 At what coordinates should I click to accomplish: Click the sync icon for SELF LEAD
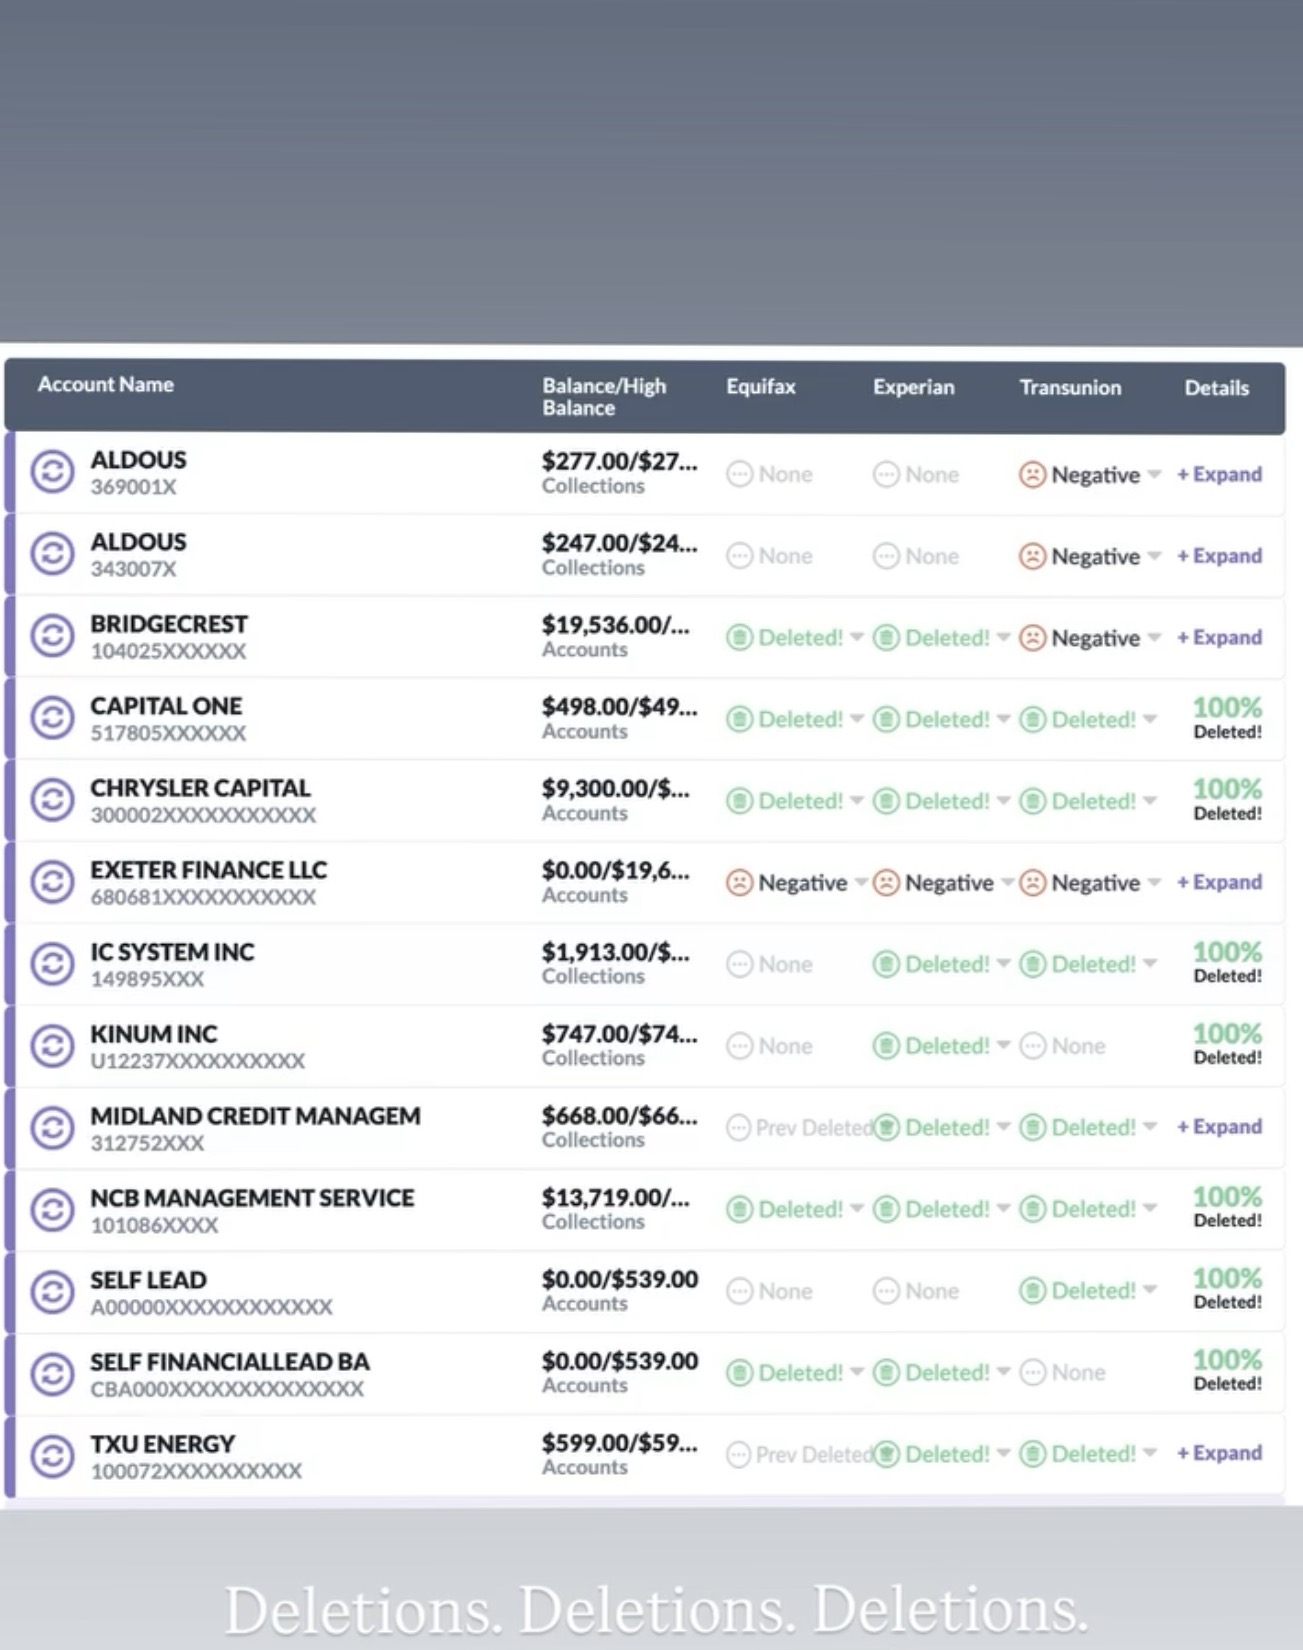(52, 1292)
